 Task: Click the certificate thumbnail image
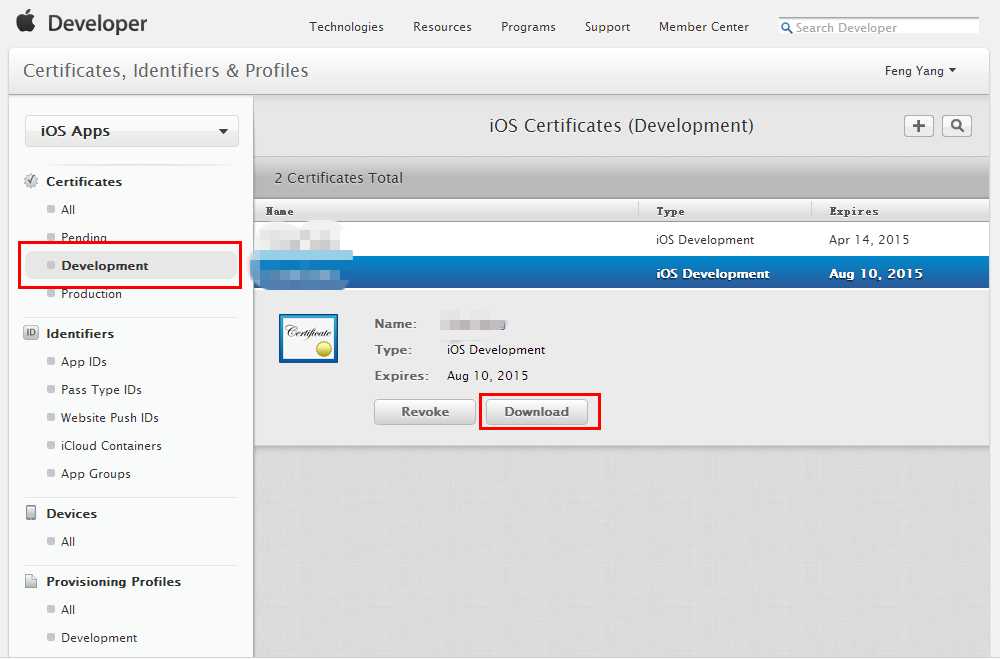pyautogui.click(x=309, y=338)
